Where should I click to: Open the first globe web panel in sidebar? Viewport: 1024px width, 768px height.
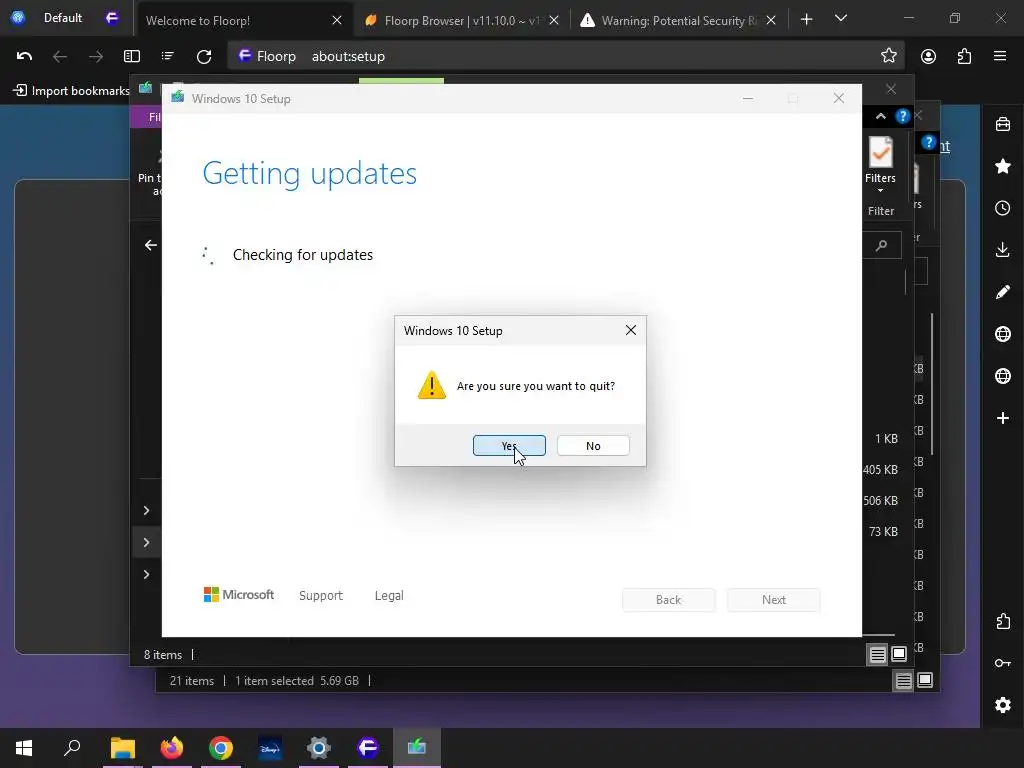1002,334
